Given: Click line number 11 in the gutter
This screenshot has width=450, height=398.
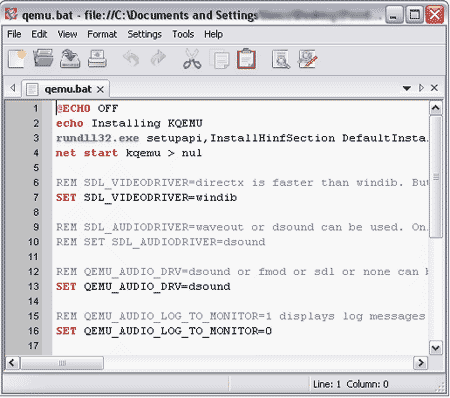Looking at the screenshot, I should click(x=33, y=257).
